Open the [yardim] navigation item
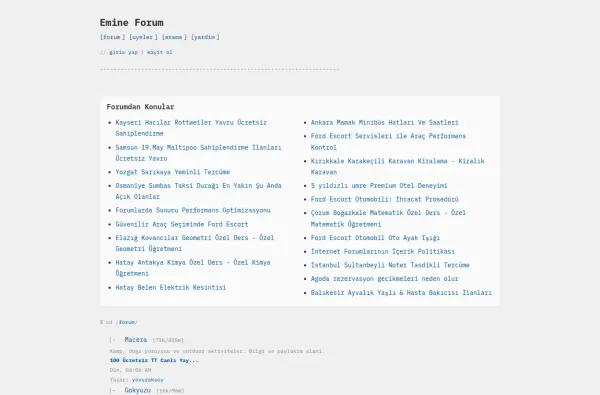The width and height of the screenshot is (600, 395). tap(205, 37)
